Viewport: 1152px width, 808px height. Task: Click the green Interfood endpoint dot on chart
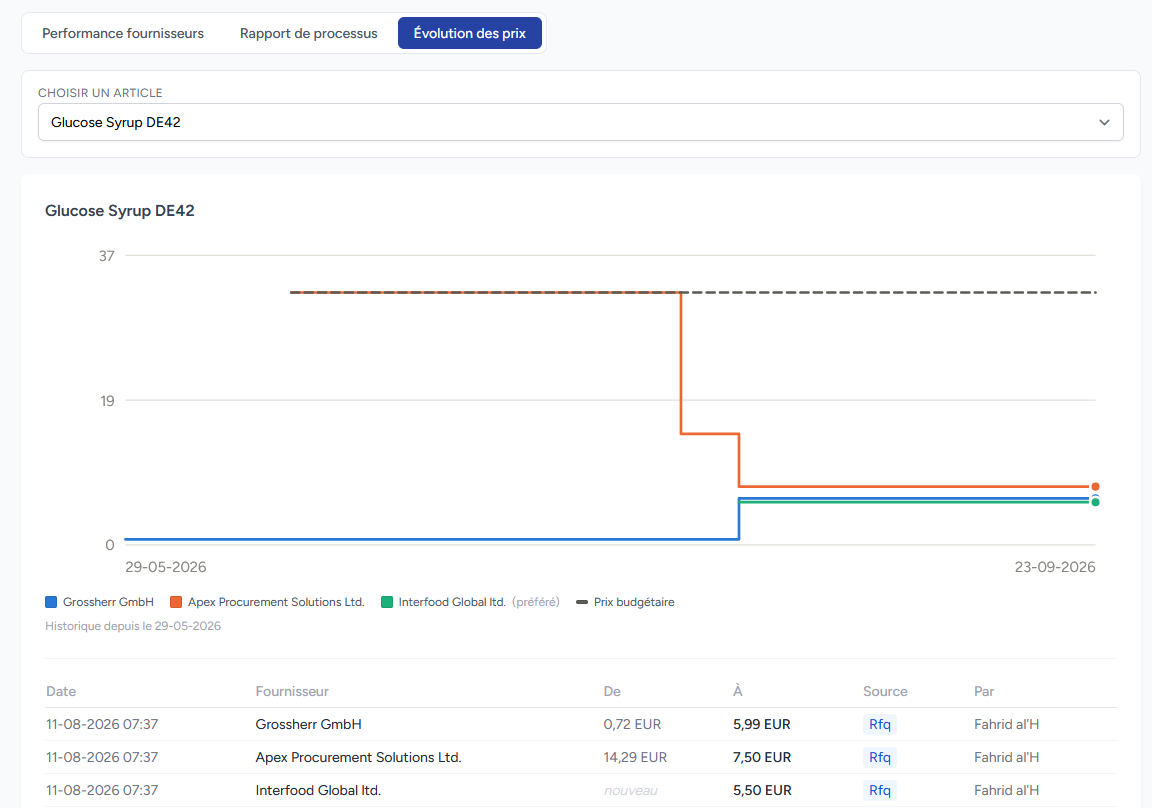point(1095,502)
